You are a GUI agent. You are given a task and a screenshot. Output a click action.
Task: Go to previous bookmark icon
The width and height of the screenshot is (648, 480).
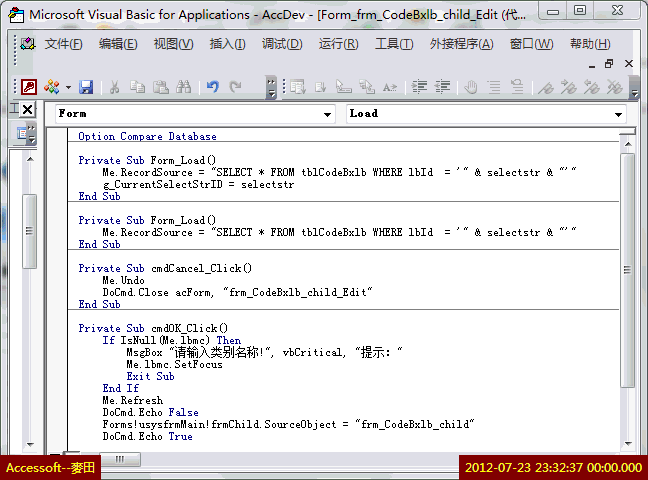pyautogui.click(x=592, y=87)
